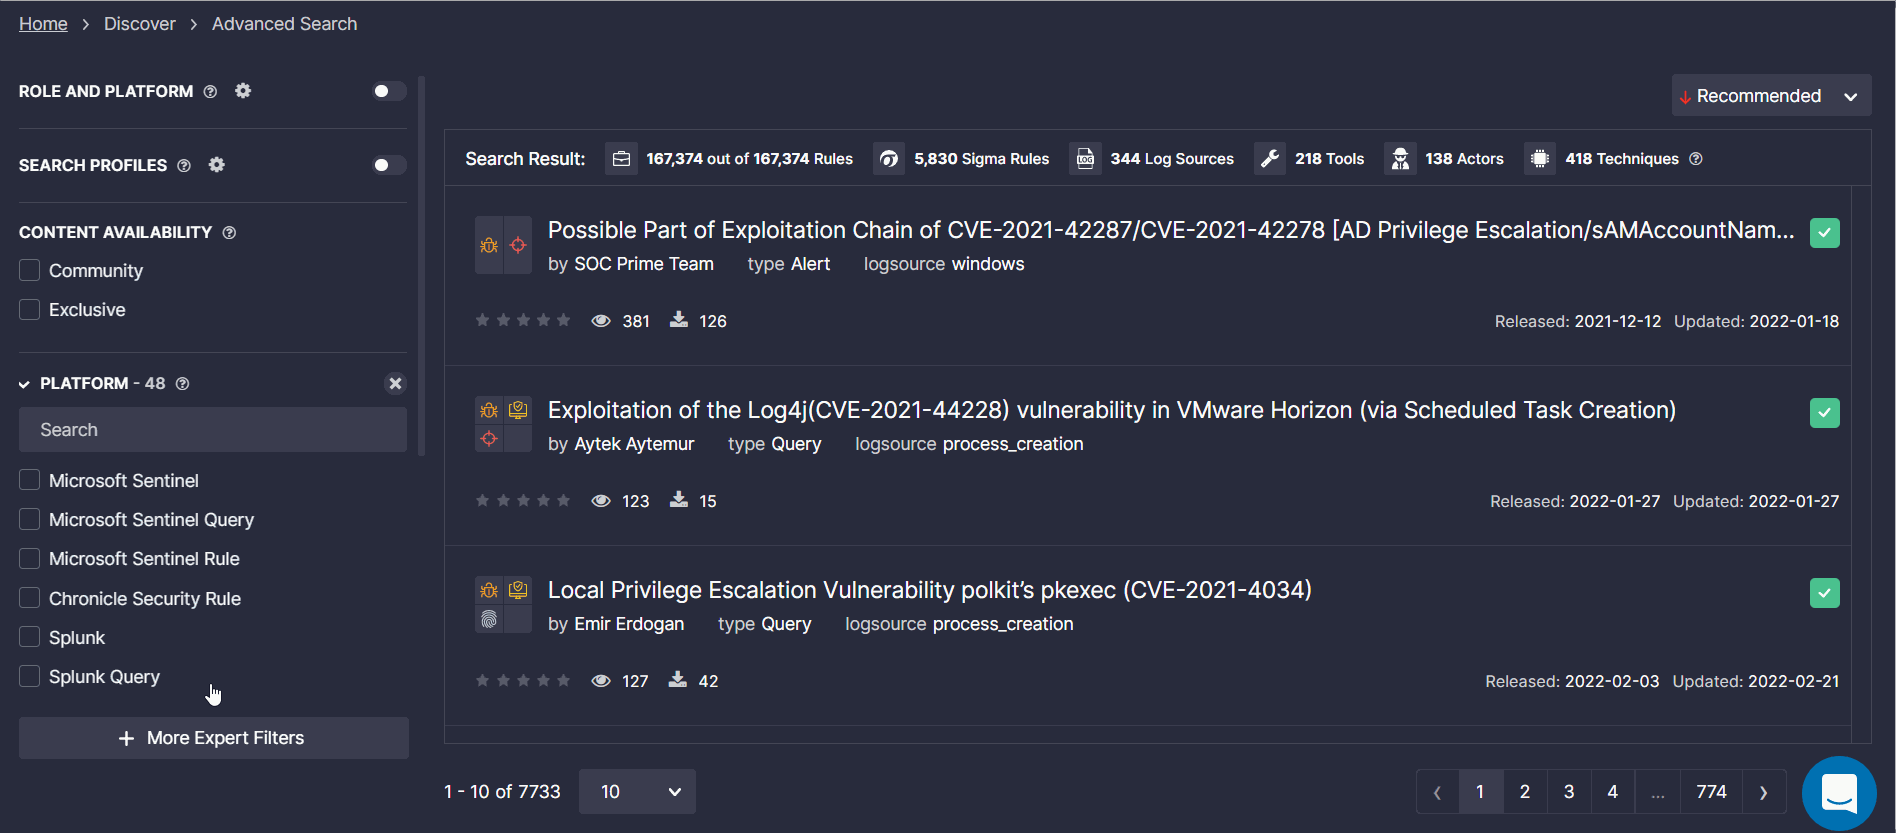Click the More Expert Filters button
Screen dimensions: 1896x833
pyautogui.click(x=214, y=738)
